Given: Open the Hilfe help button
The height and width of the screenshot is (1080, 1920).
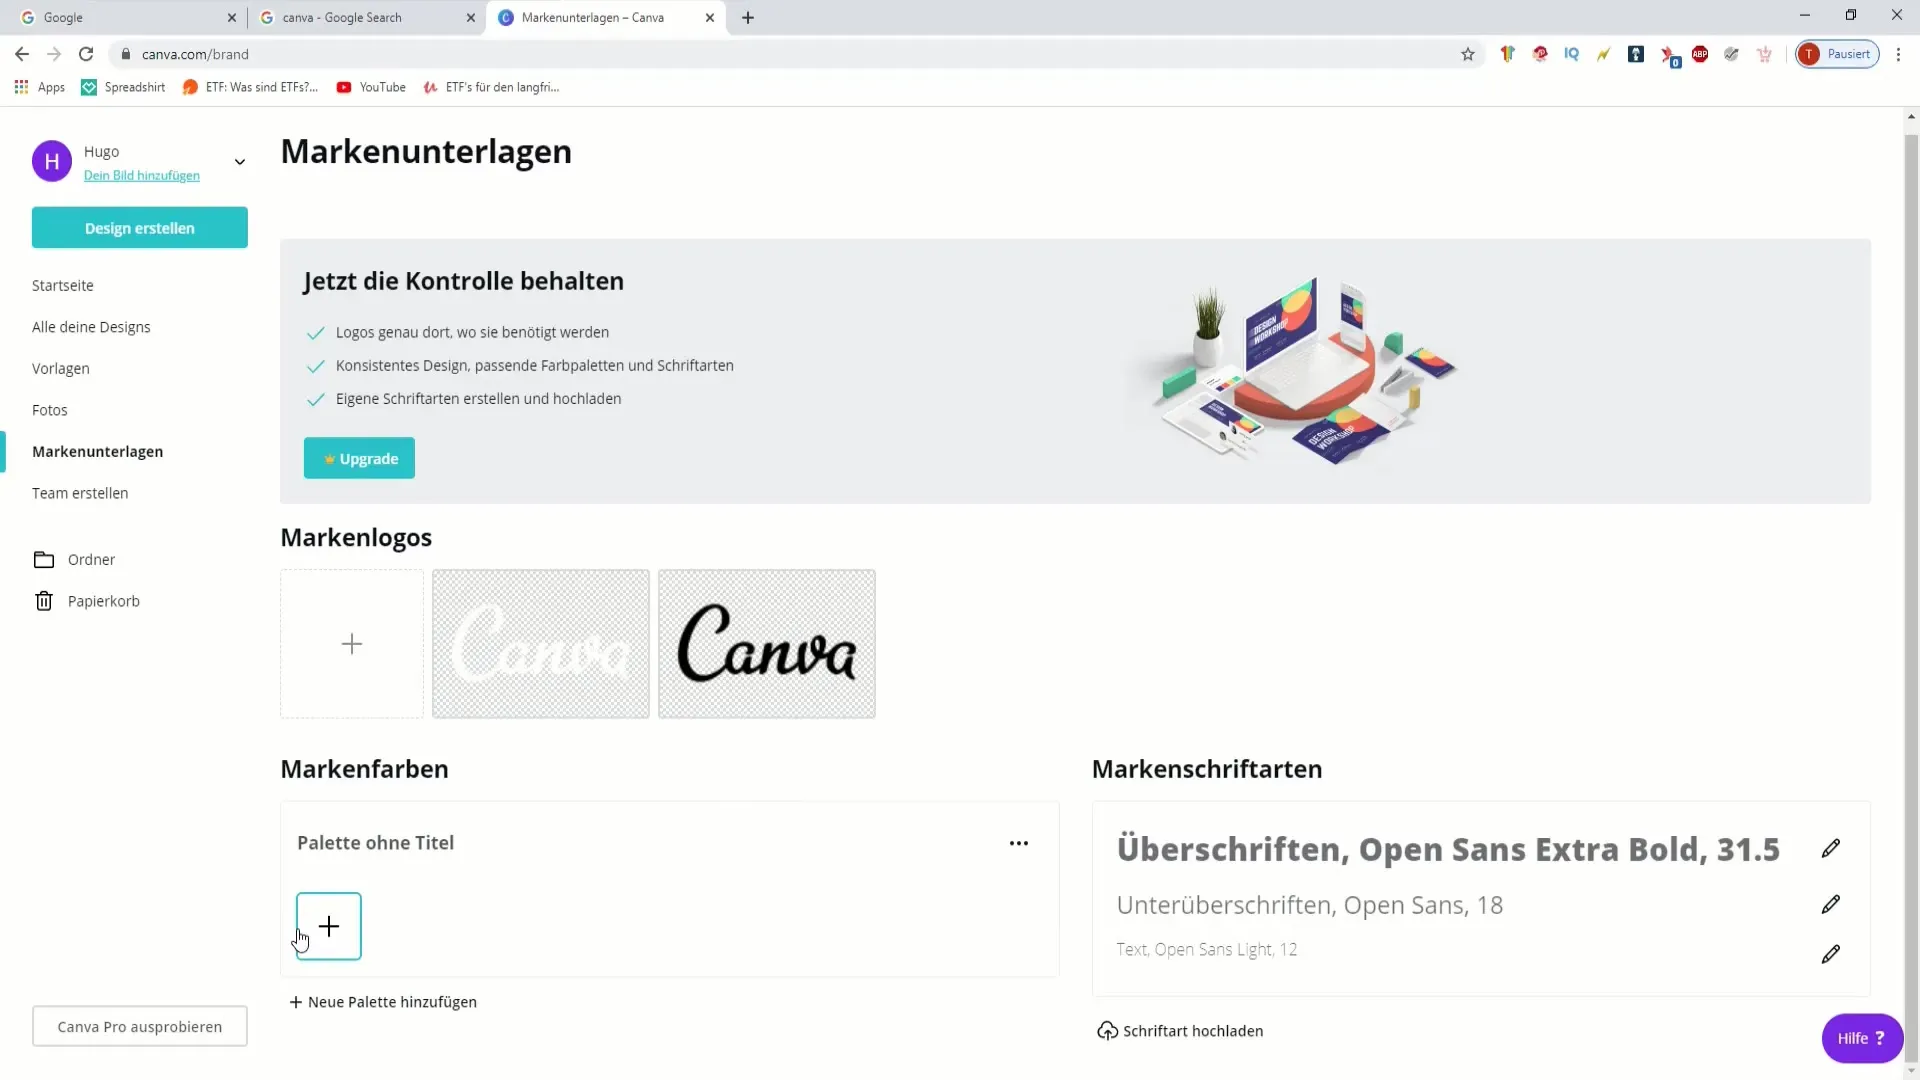Looking at the screenshot, I should (1862, 1038).
